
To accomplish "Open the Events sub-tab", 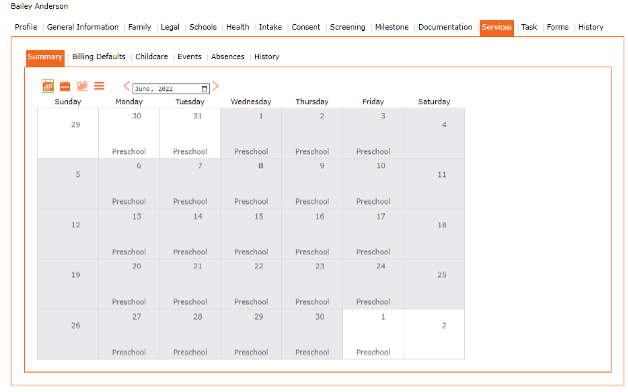I will [189, 56].
